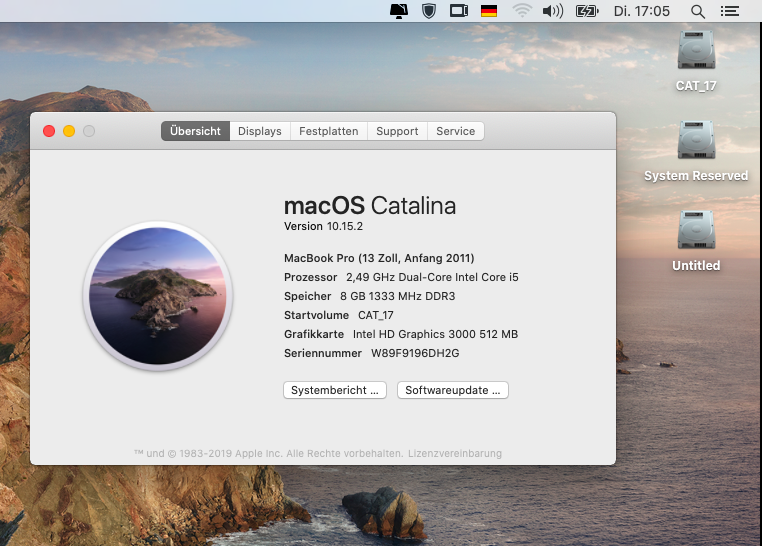Minimize window with the yellow button

click(x=69, y=131)
